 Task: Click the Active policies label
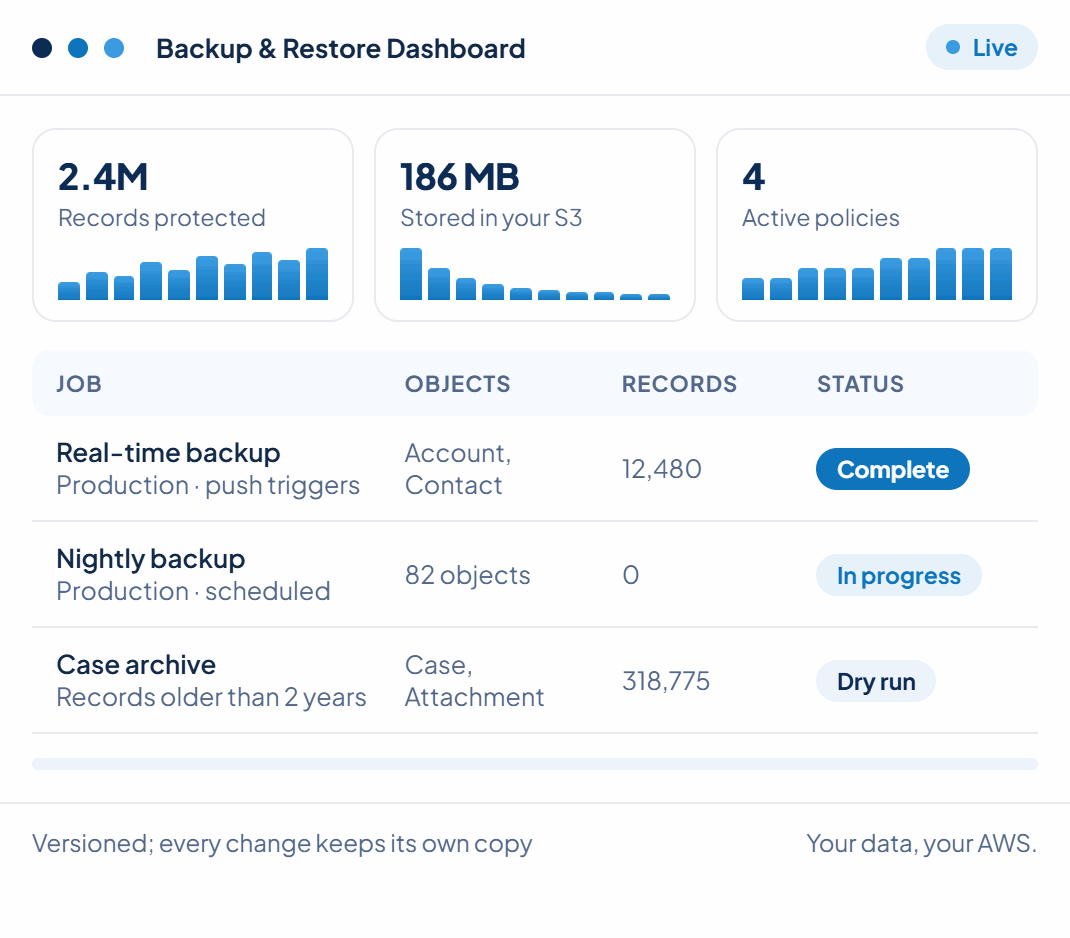coord(821,218)
